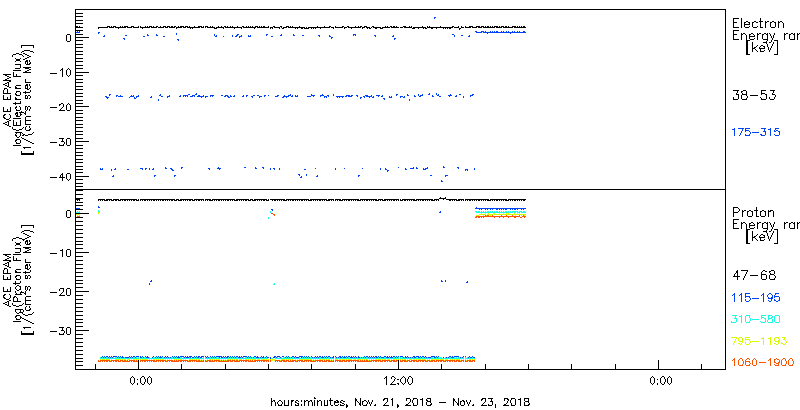Viewport: 800px width, 410px height.
Task: Click the 310-580 cyan proton legend label
Action: pos(756,320)
